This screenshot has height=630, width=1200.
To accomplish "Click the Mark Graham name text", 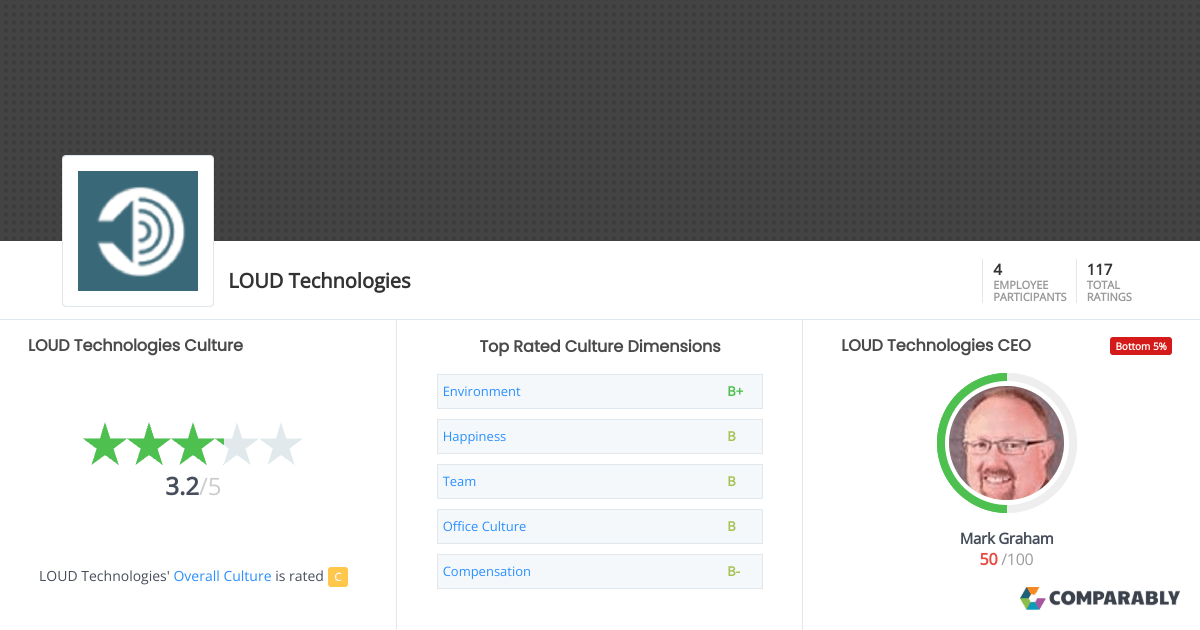I will pyautogui.click(x=1007, y=538).
